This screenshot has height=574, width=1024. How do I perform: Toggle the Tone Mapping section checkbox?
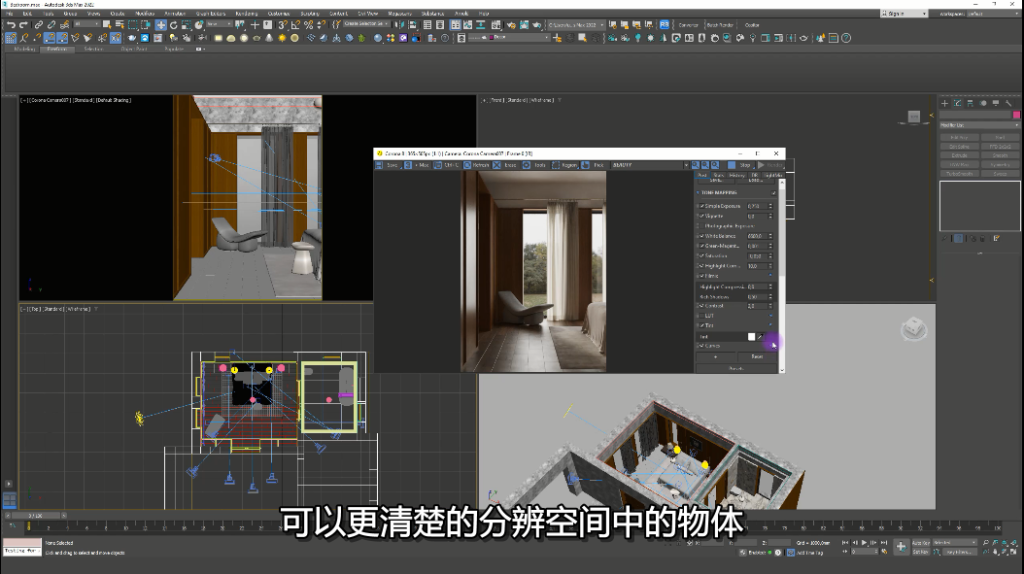click(773, 193)
